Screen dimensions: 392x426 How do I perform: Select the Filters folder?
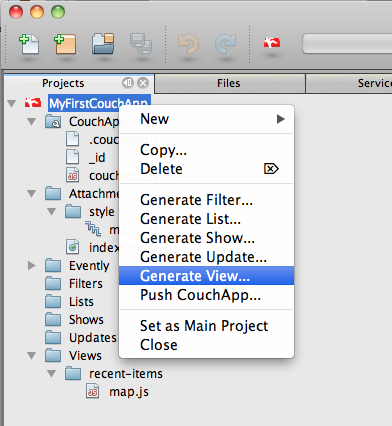click(86, 284)
